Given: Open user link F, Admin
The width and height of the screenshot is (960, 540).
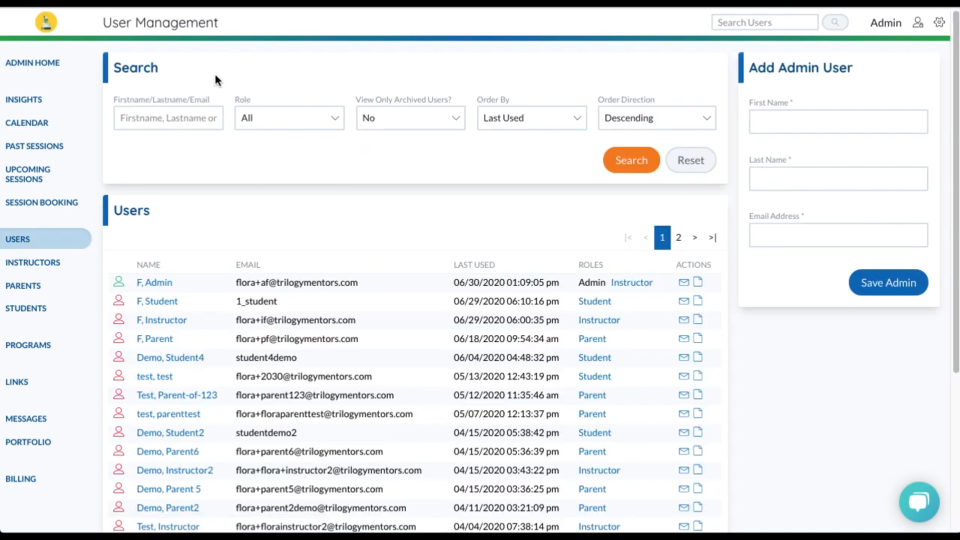Looking at the screenshot, I should [x=154, y=282].
